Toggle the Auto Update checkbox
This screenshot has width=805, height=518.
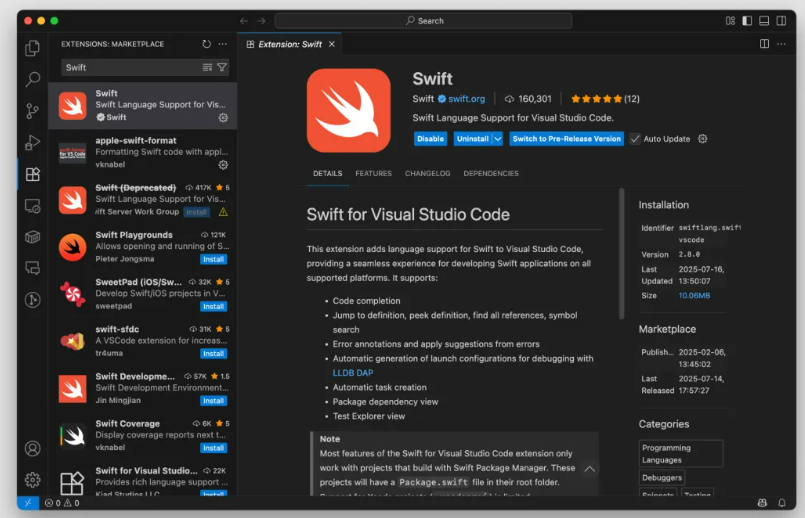point(635,139)
